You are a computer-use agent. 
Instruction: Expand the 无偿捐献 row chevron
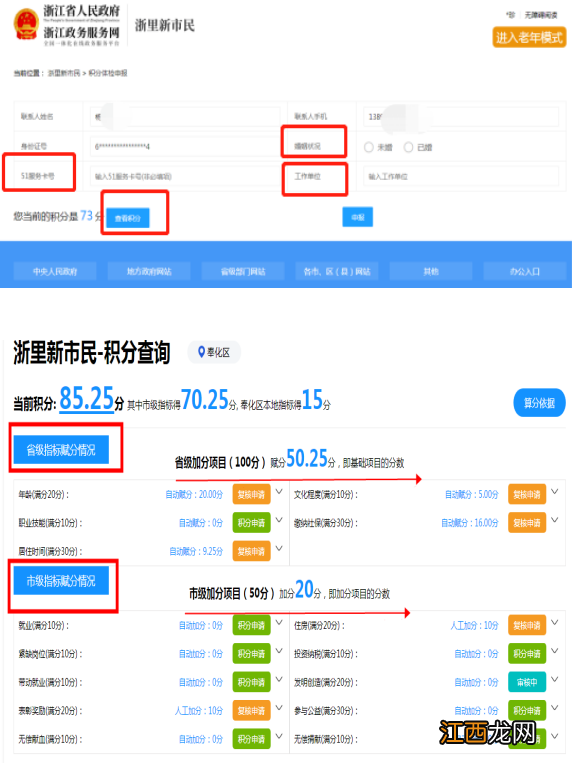555,736
